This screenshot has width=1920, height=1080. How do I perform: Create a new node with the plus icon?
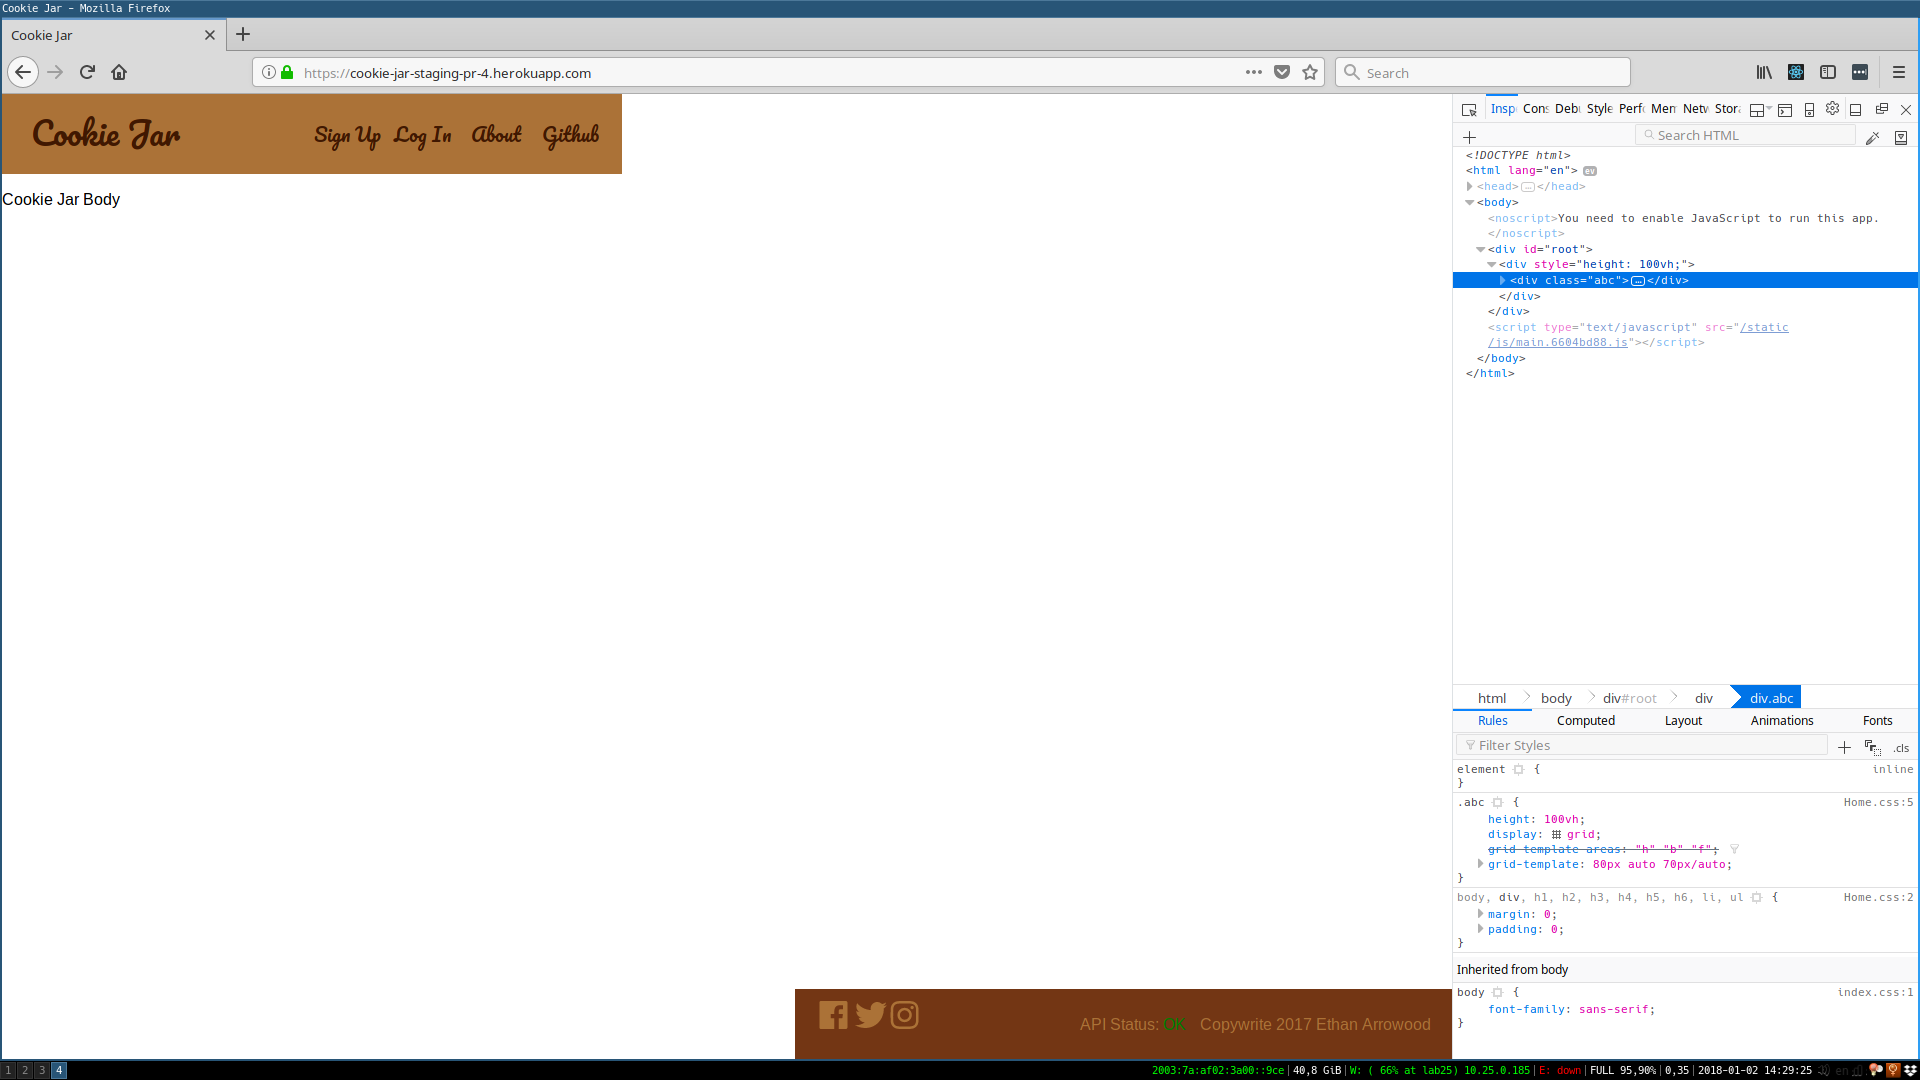click(x=1469, y=137)
